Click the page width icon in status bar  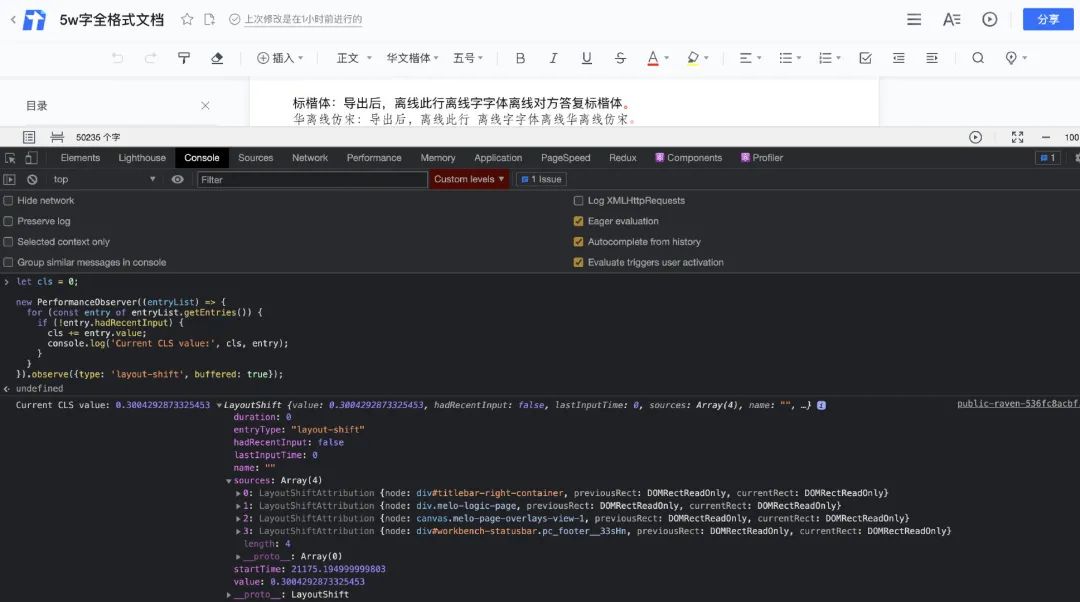57,137
